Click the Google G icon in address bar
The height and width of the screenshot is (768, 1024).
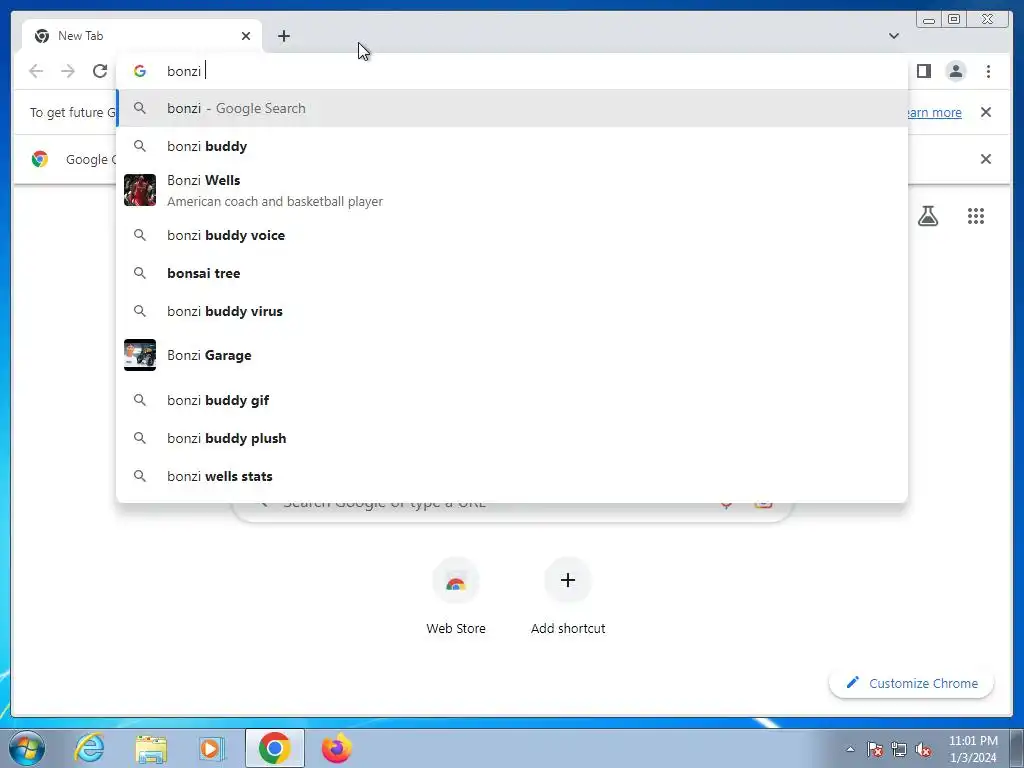140,71
